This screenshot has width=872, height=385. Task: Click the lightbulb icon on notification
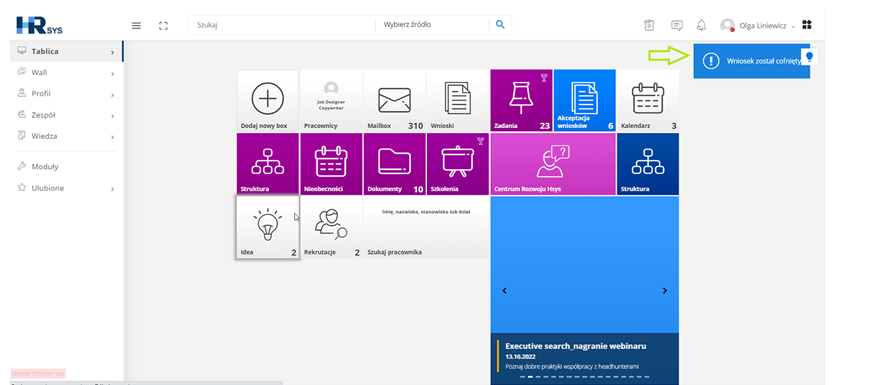(x=810, y=57)
